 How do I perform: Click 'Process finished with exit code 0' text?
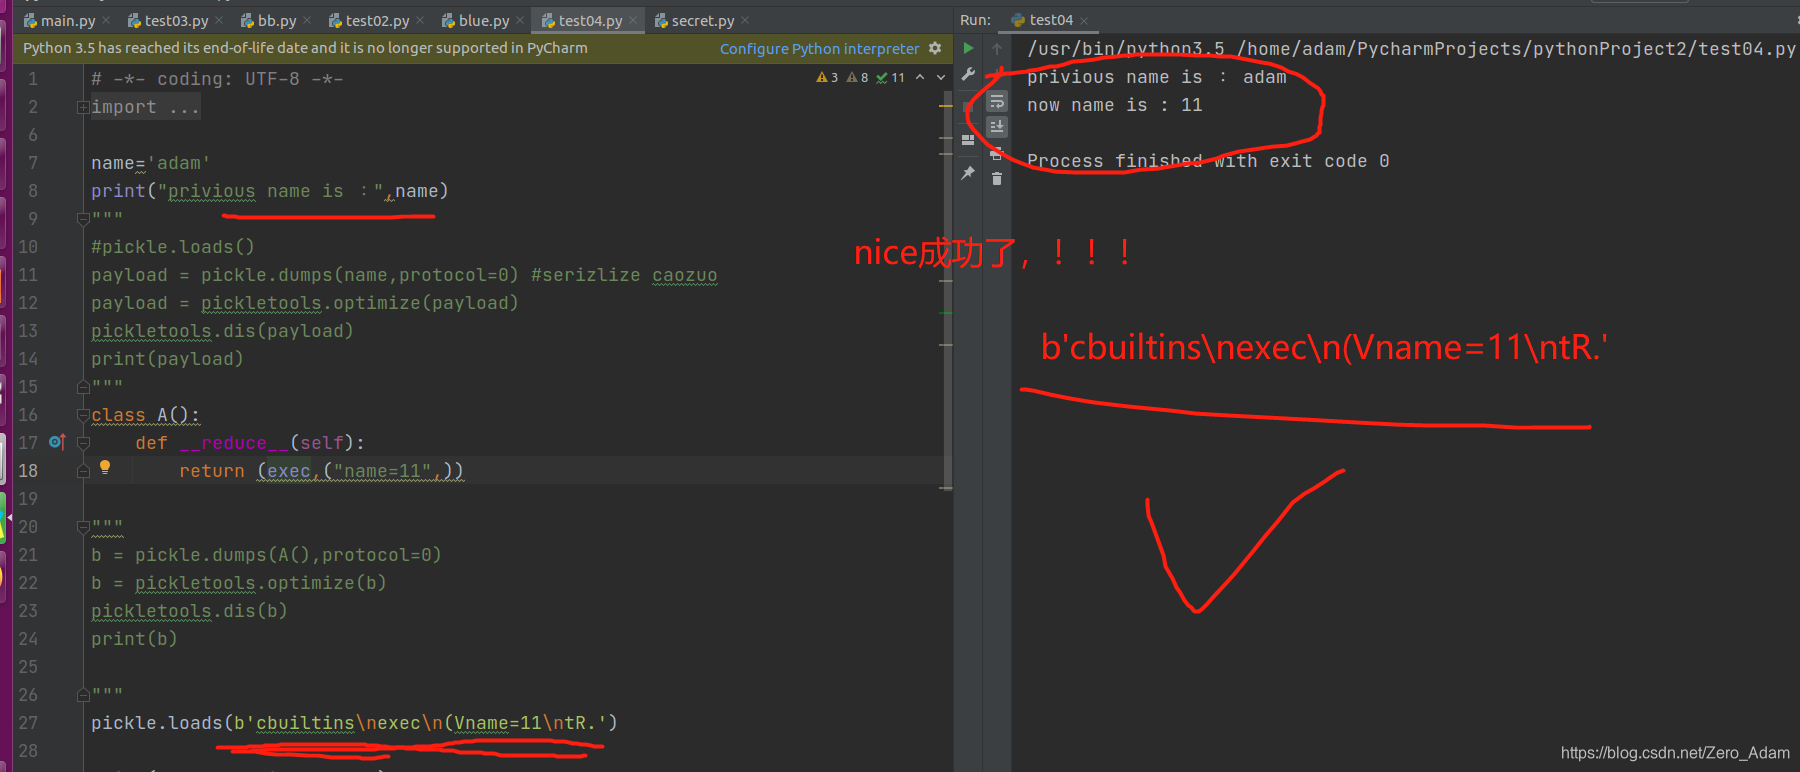[1208, 161]
